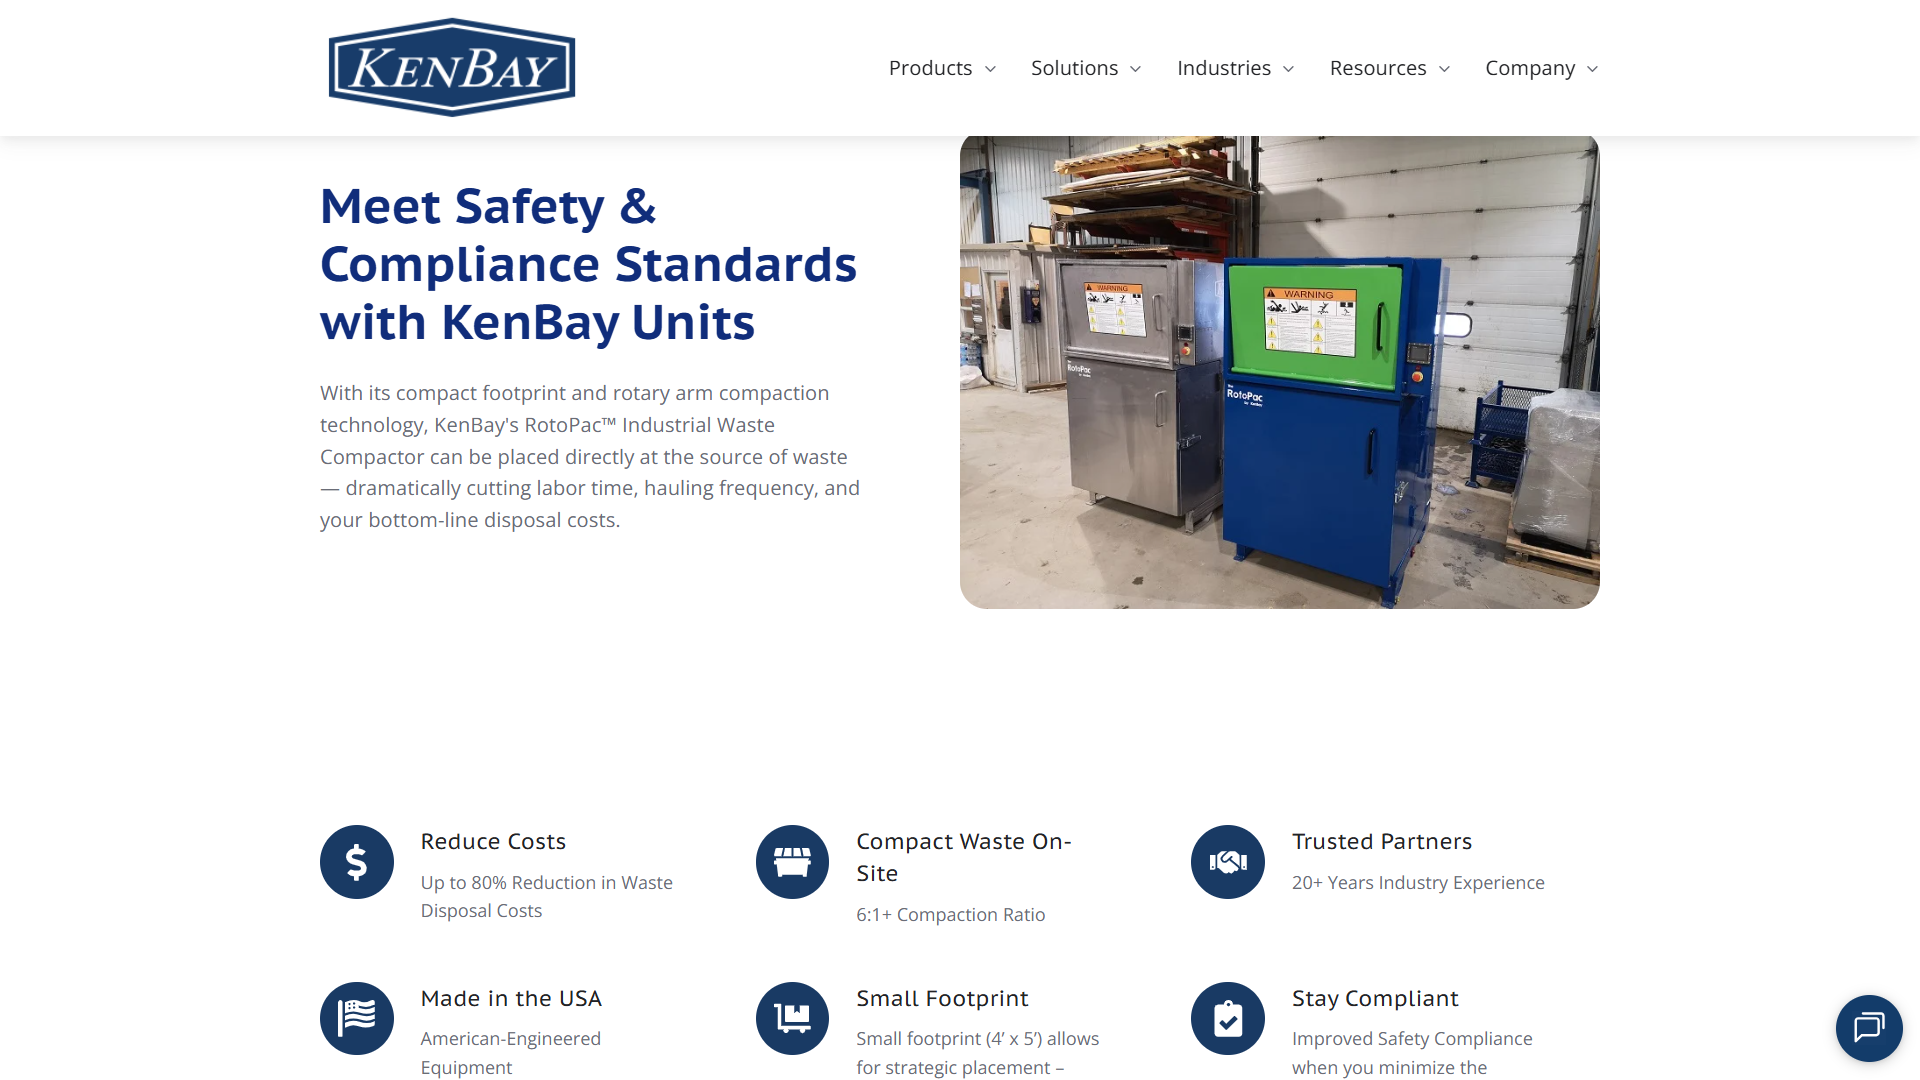Expand the chevron next to Solutions
Image resolution: width=1920 pixels, height=1080 pixels.
click(x=1135, y=69)
